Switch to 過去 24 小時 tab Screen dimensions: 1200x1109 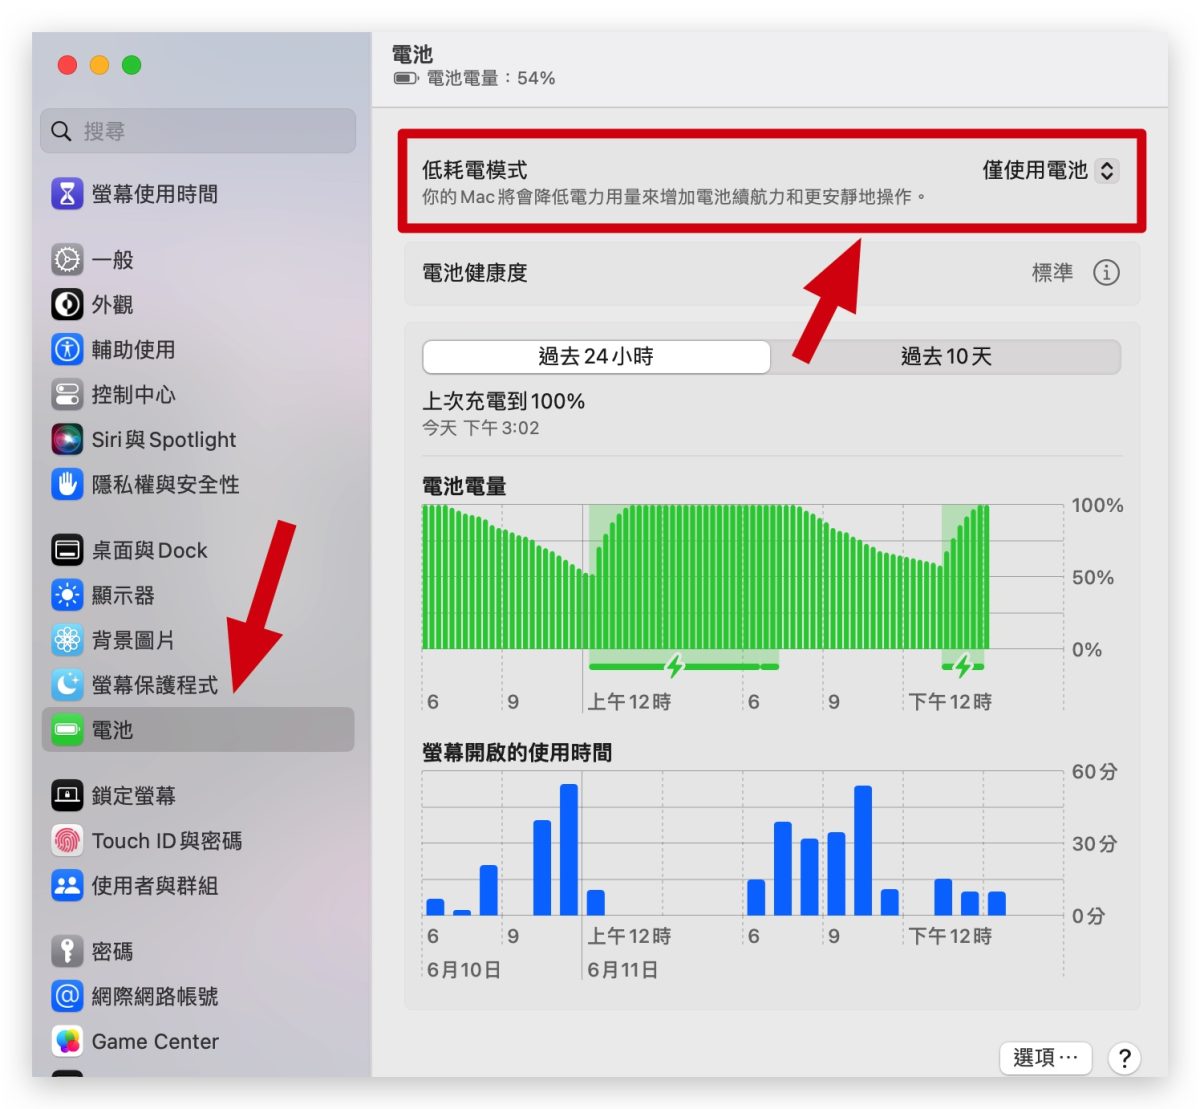[596, 356]
